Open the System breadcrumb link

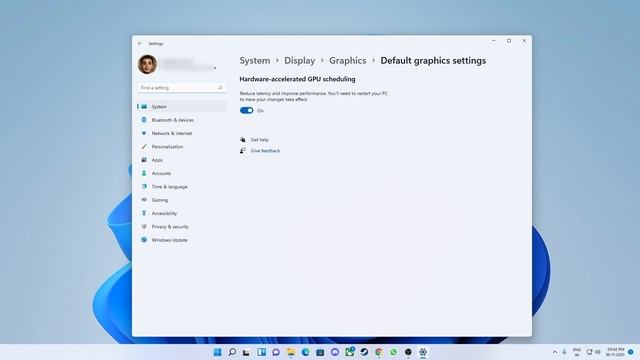point(255,60)
